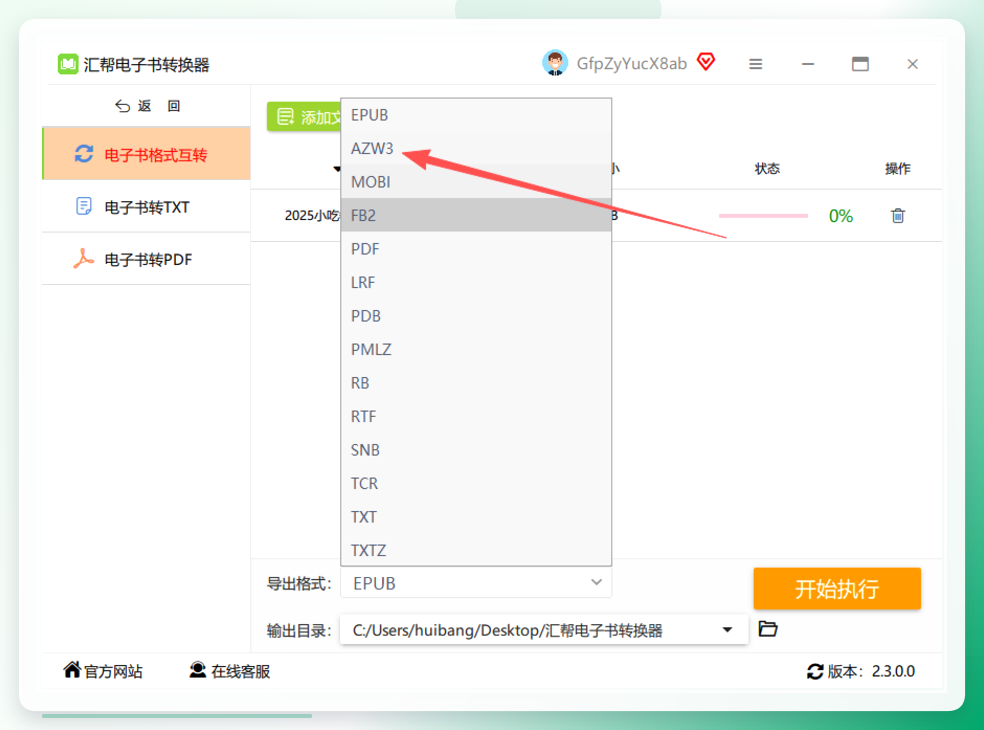The height and width of the screenshot is (730, 984).
Task: Click the app logo icon in title bar
Action: (68, 64)
